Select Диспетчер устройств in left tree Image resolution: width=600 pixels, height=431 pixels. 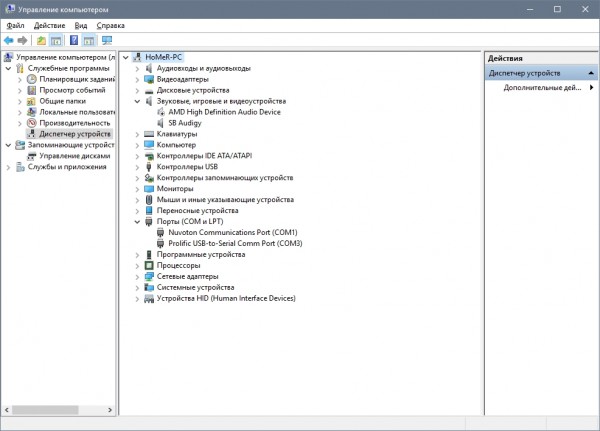[x=75, y=134]
